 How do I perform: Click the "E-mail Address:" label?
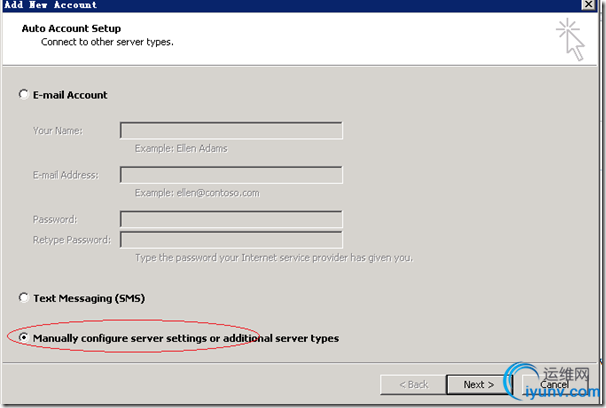coord(65,175)
